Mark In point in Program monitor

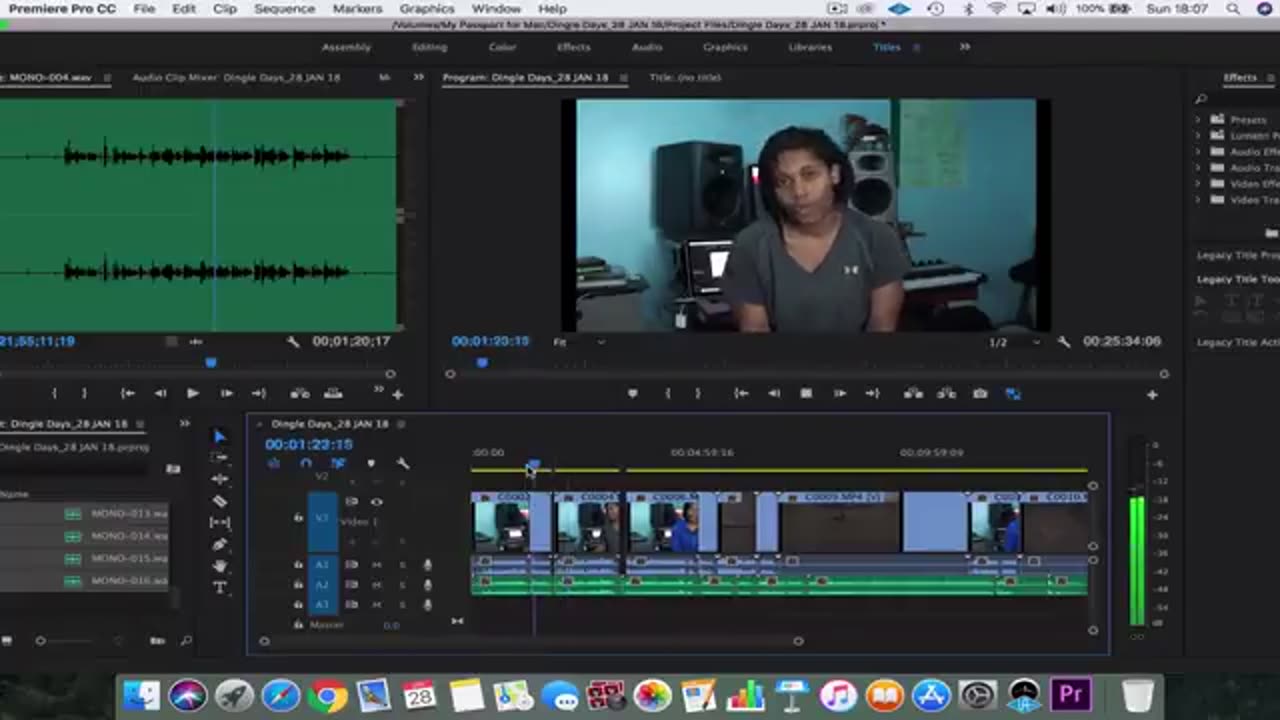coord(667,394)
